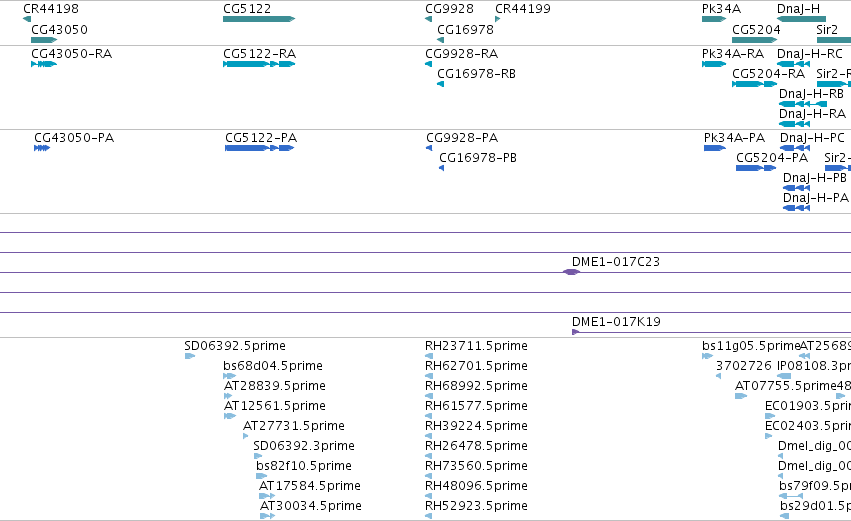This screenshot has width=851, height=521.
Task: Select the CG9928 gene label
Action: [449, 9]
